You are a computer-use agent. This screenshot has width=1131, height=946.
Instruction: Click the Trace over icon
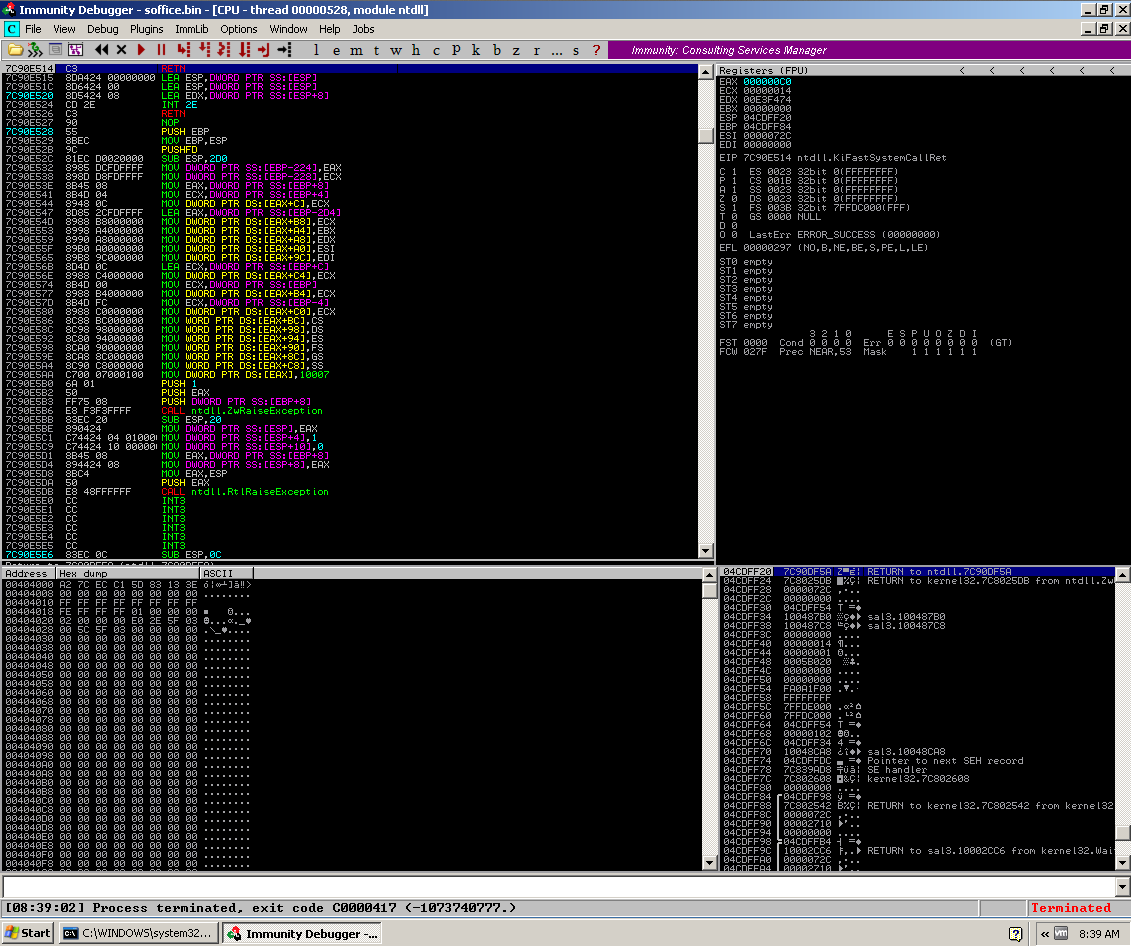(x=245, y=50)
